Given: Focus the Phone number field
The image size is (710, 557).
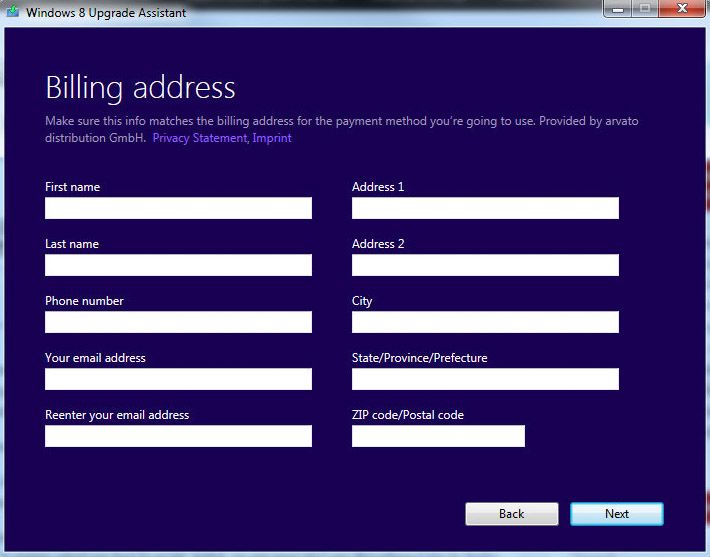Looking at the screenshot, I should click(178, 322).
